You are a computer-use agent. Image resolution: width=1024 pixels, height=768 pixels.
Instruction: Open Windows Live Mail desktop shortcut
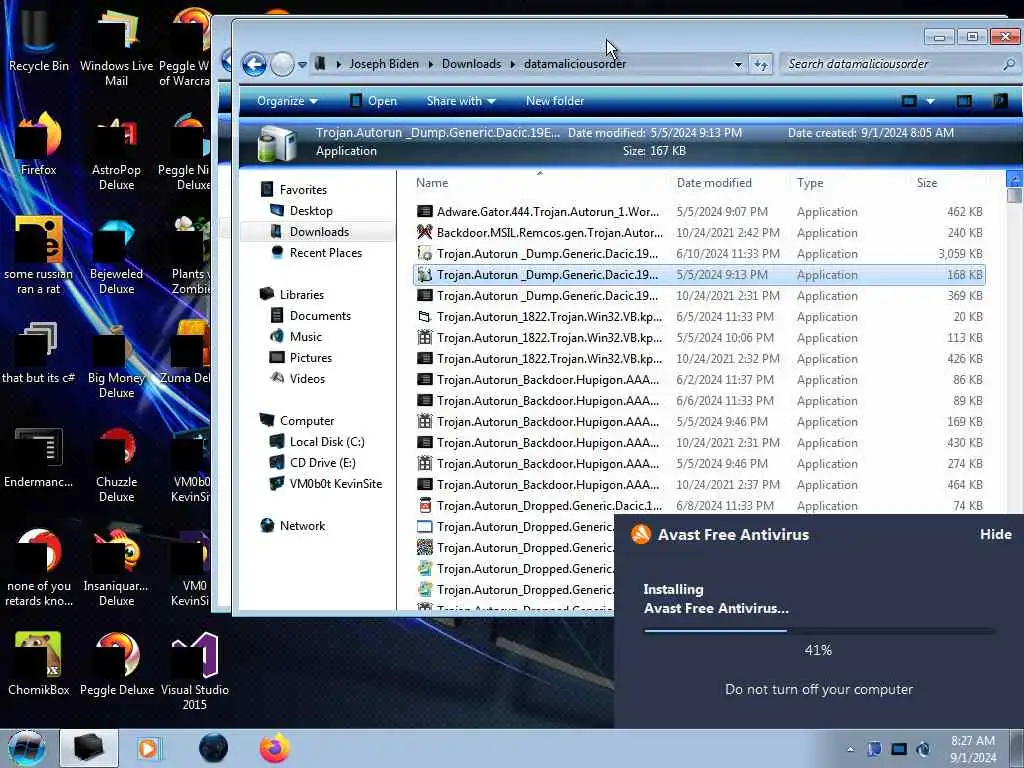116,47
